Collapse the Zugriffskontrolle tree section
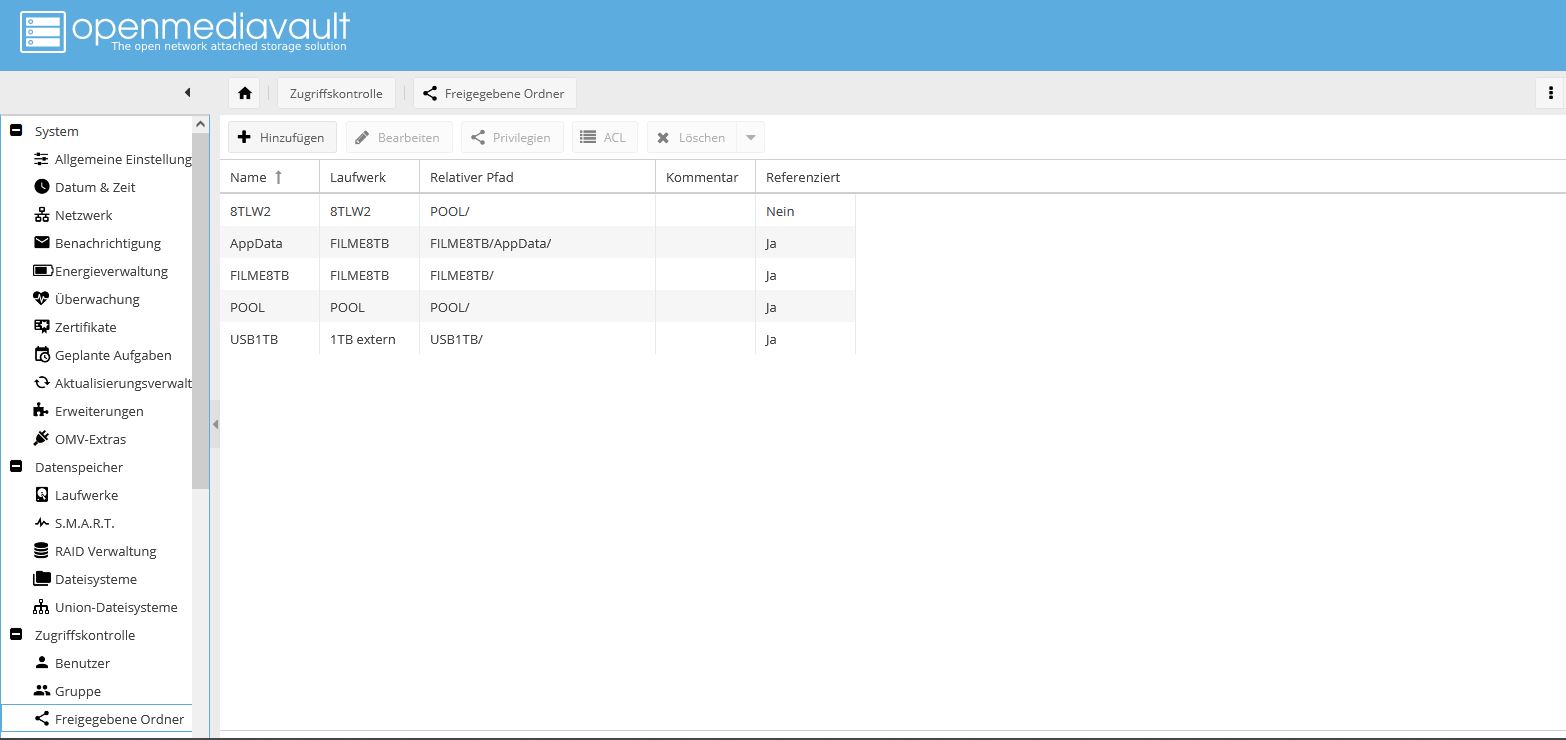This screenshot has width=1566, height=740. (16, 635)
